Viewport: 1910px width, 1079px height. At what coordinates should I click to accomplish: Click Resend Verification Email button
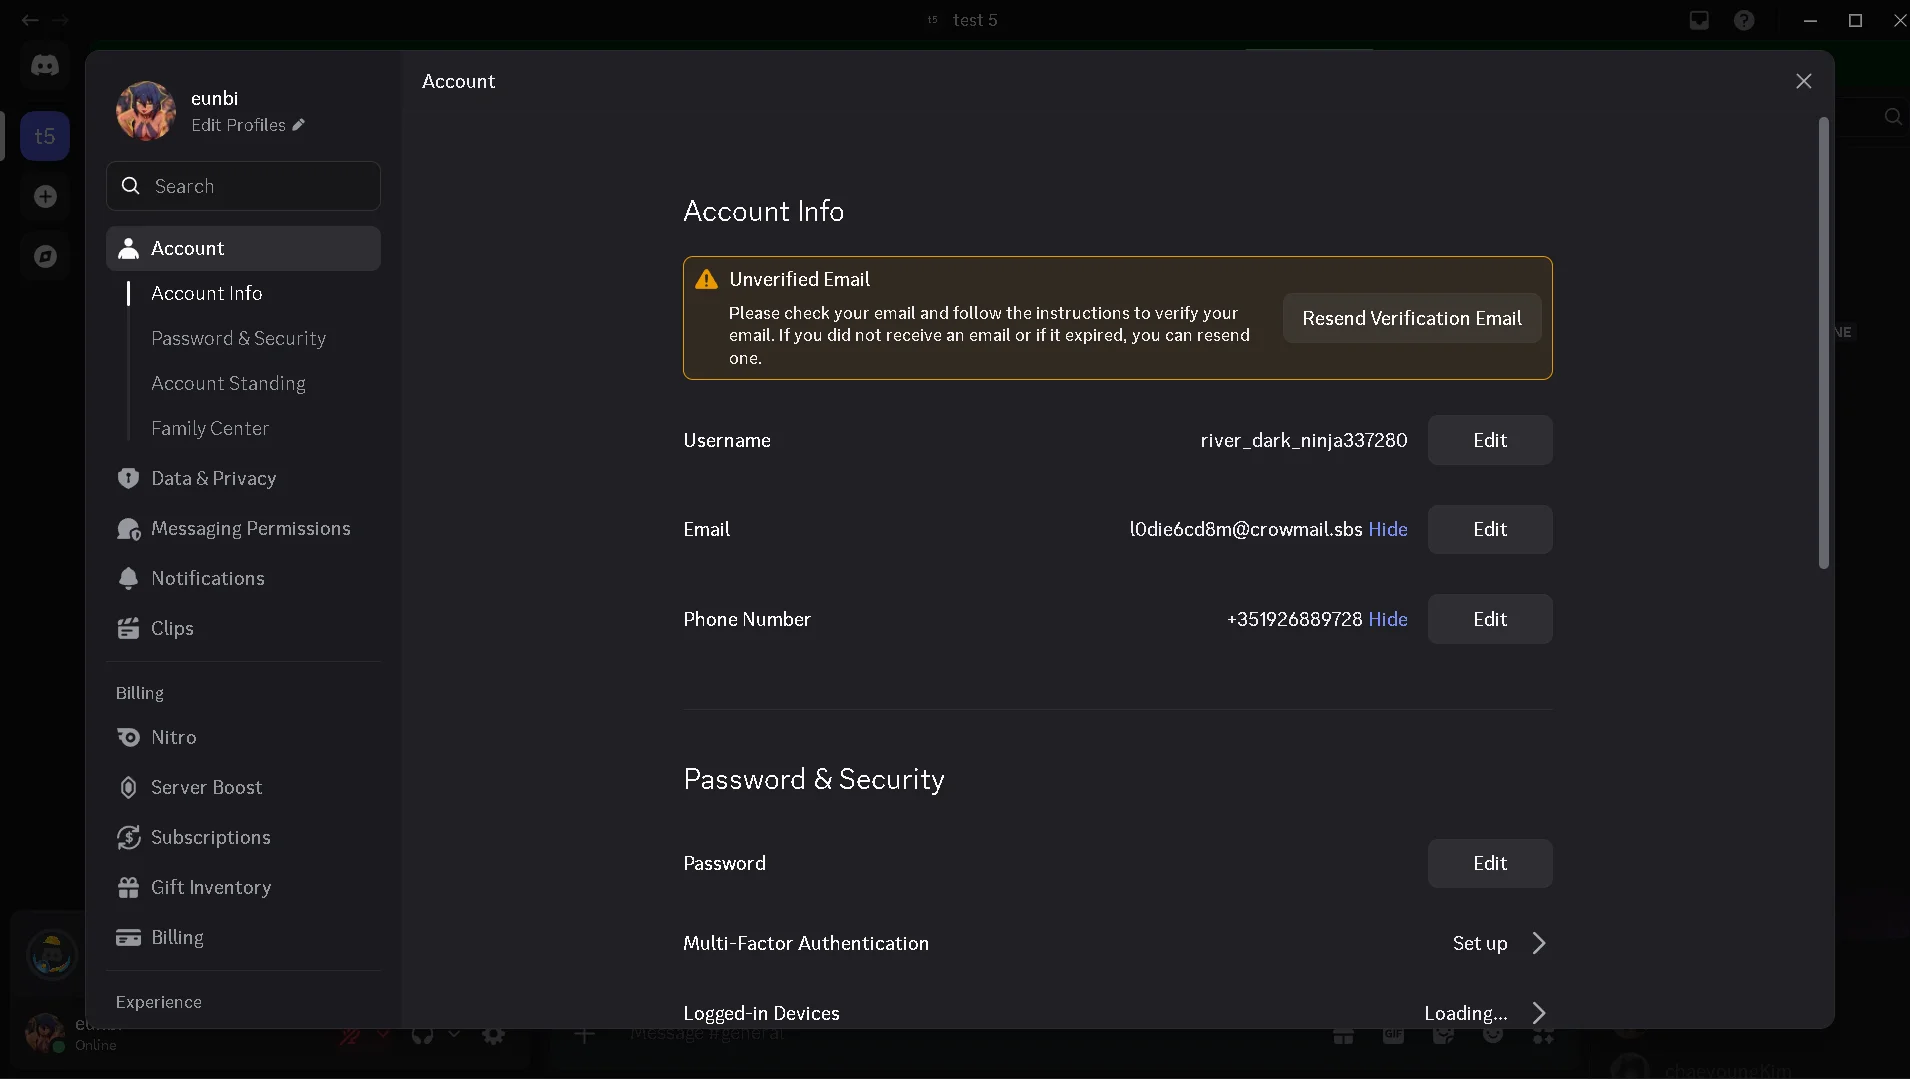click(x=1411, y=318)
